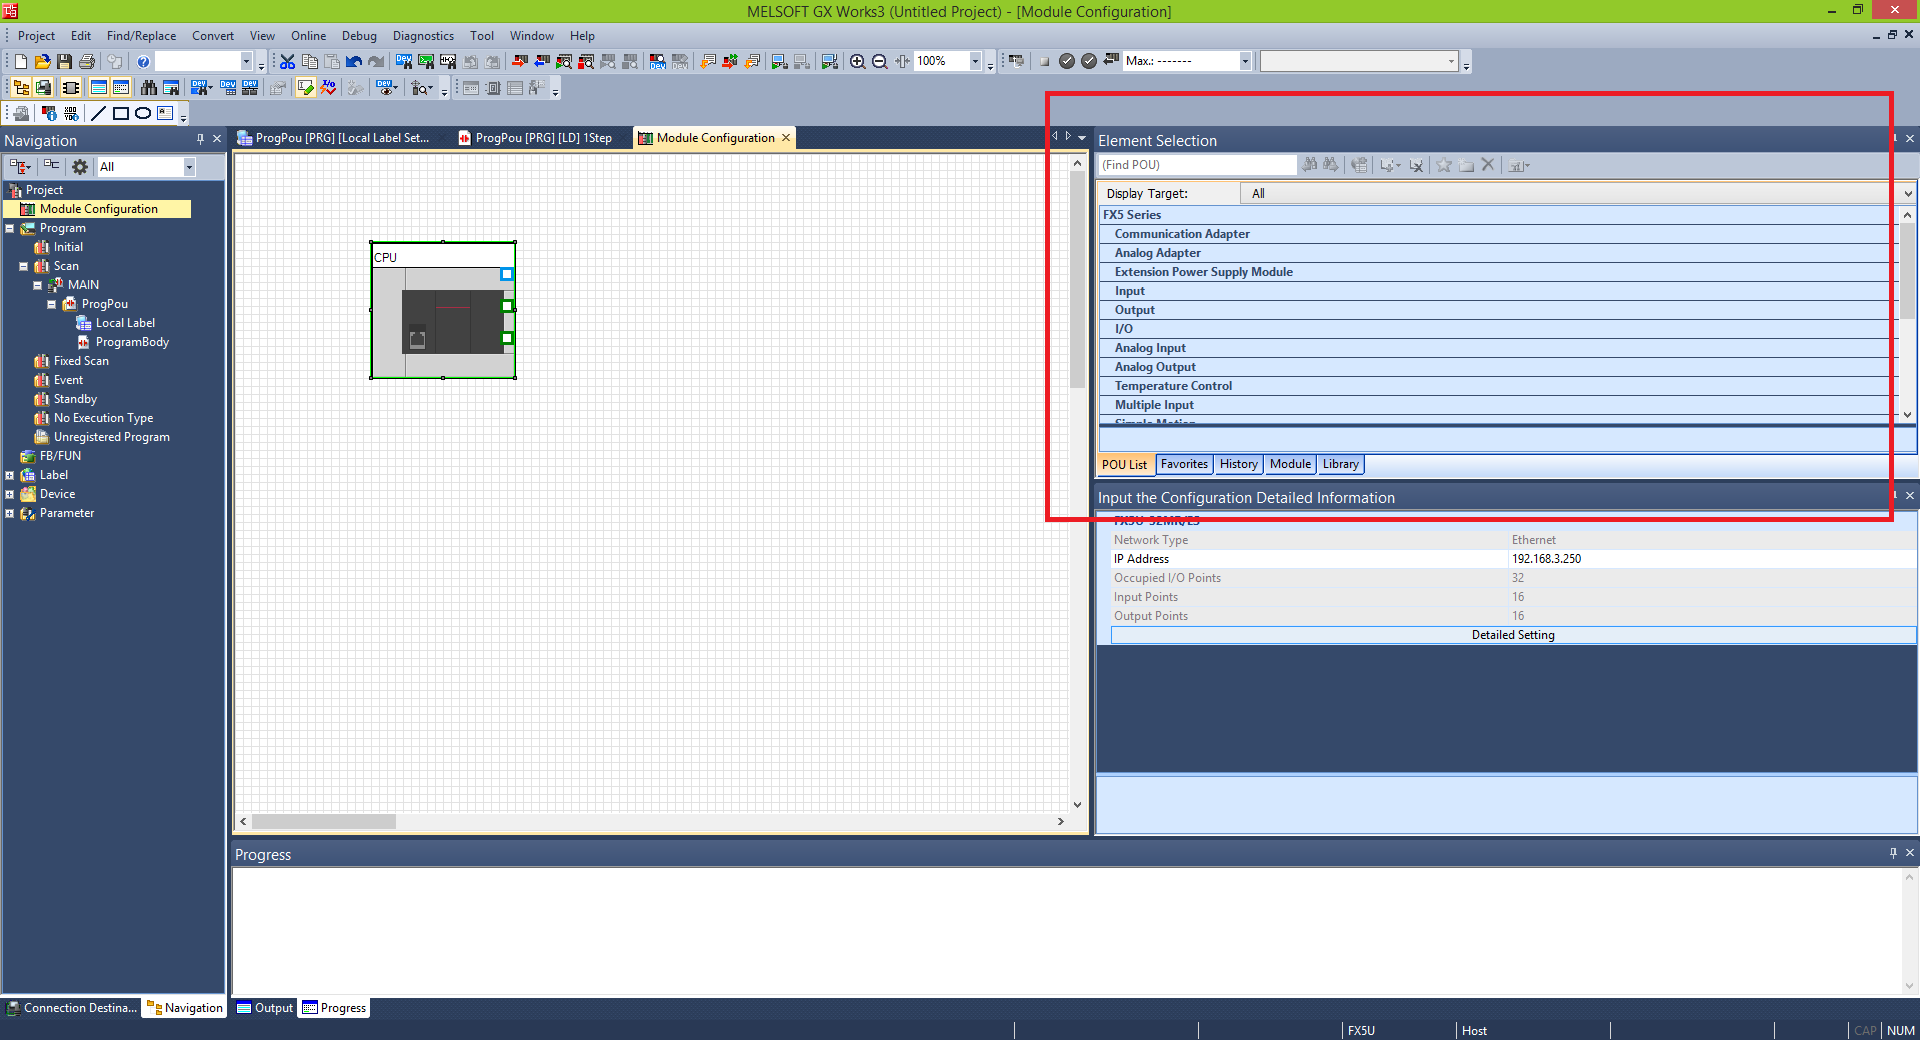Viewport: 1920px width, 1040px height.
Task: Open GX Works3 help with the question mark icon
Action: pyautogui.click(x=143, y=61)
